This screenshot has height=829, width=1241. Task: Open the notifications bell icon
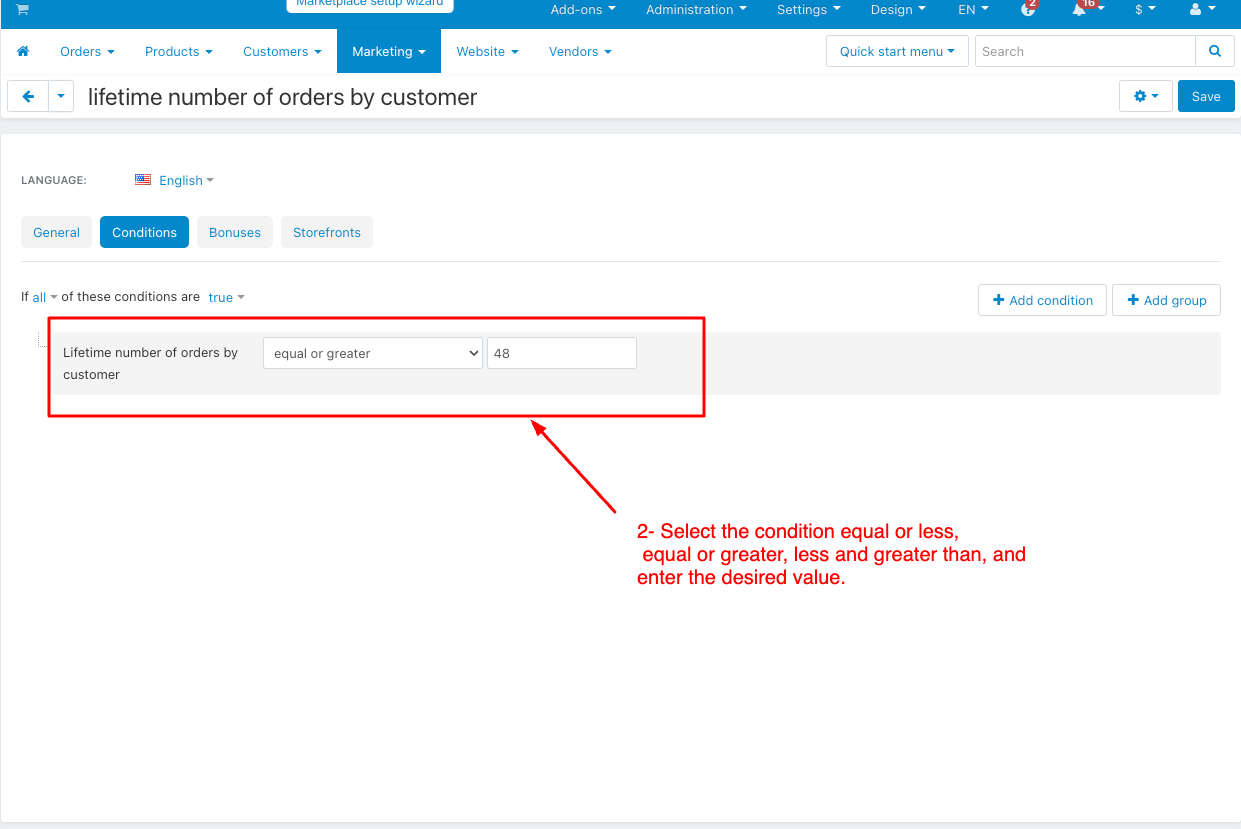[1080, 9]
